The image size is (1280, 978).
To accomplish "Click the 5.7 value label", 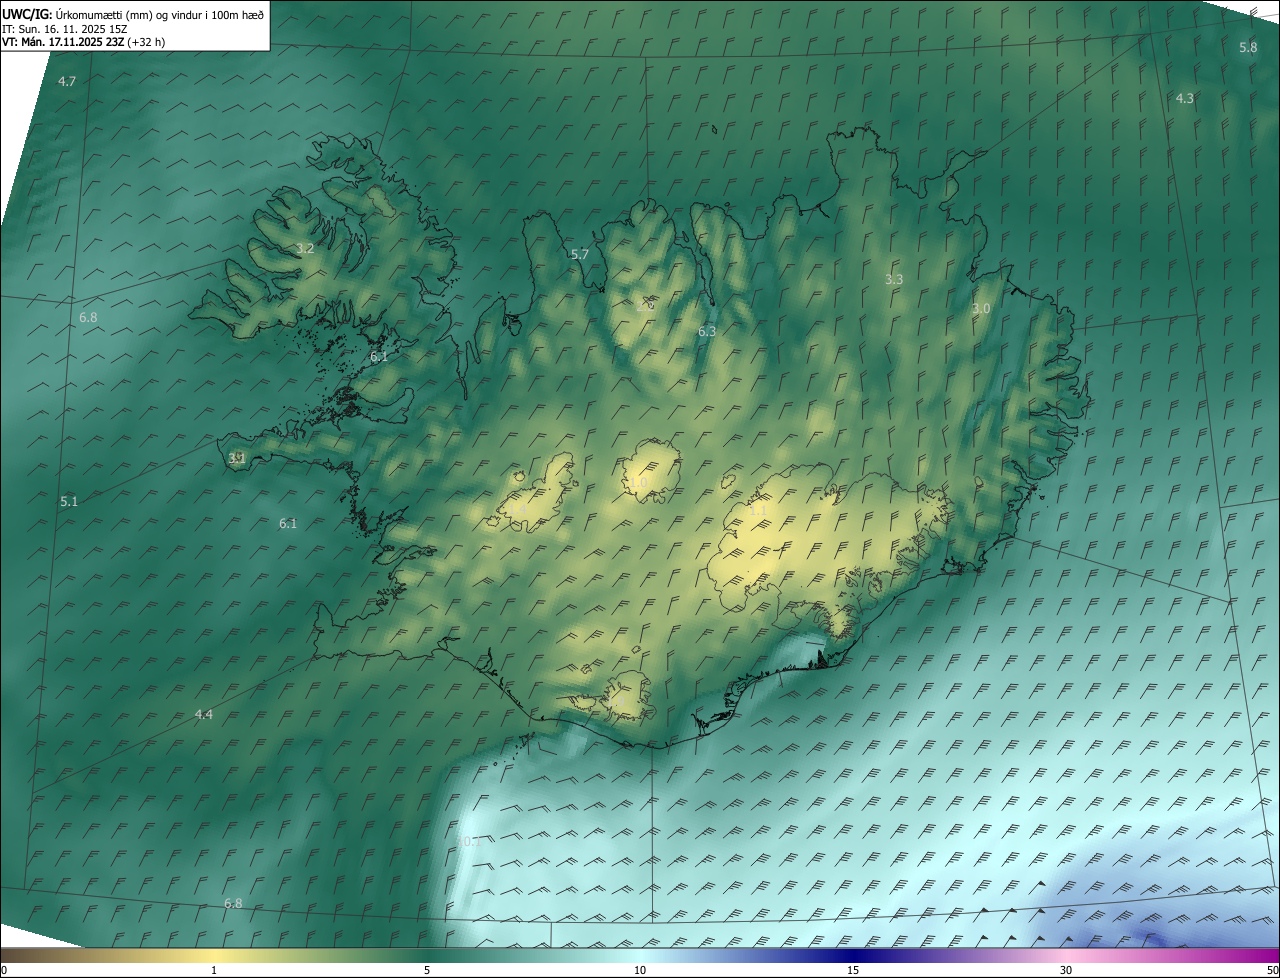I will coord(579,254).
